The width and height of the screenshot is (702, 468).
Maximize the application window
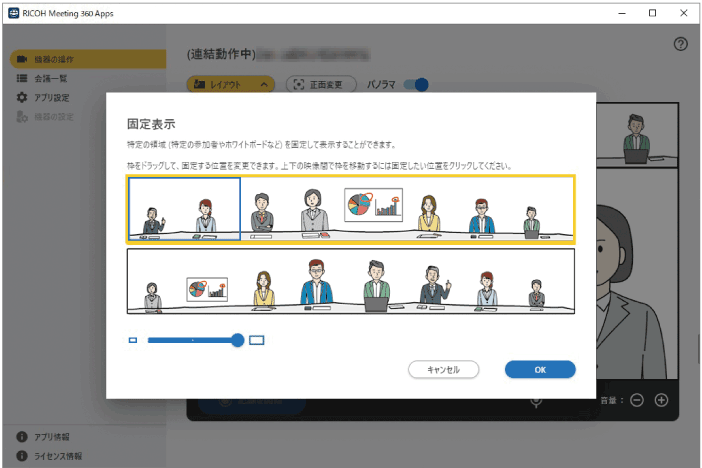(652, 13)
